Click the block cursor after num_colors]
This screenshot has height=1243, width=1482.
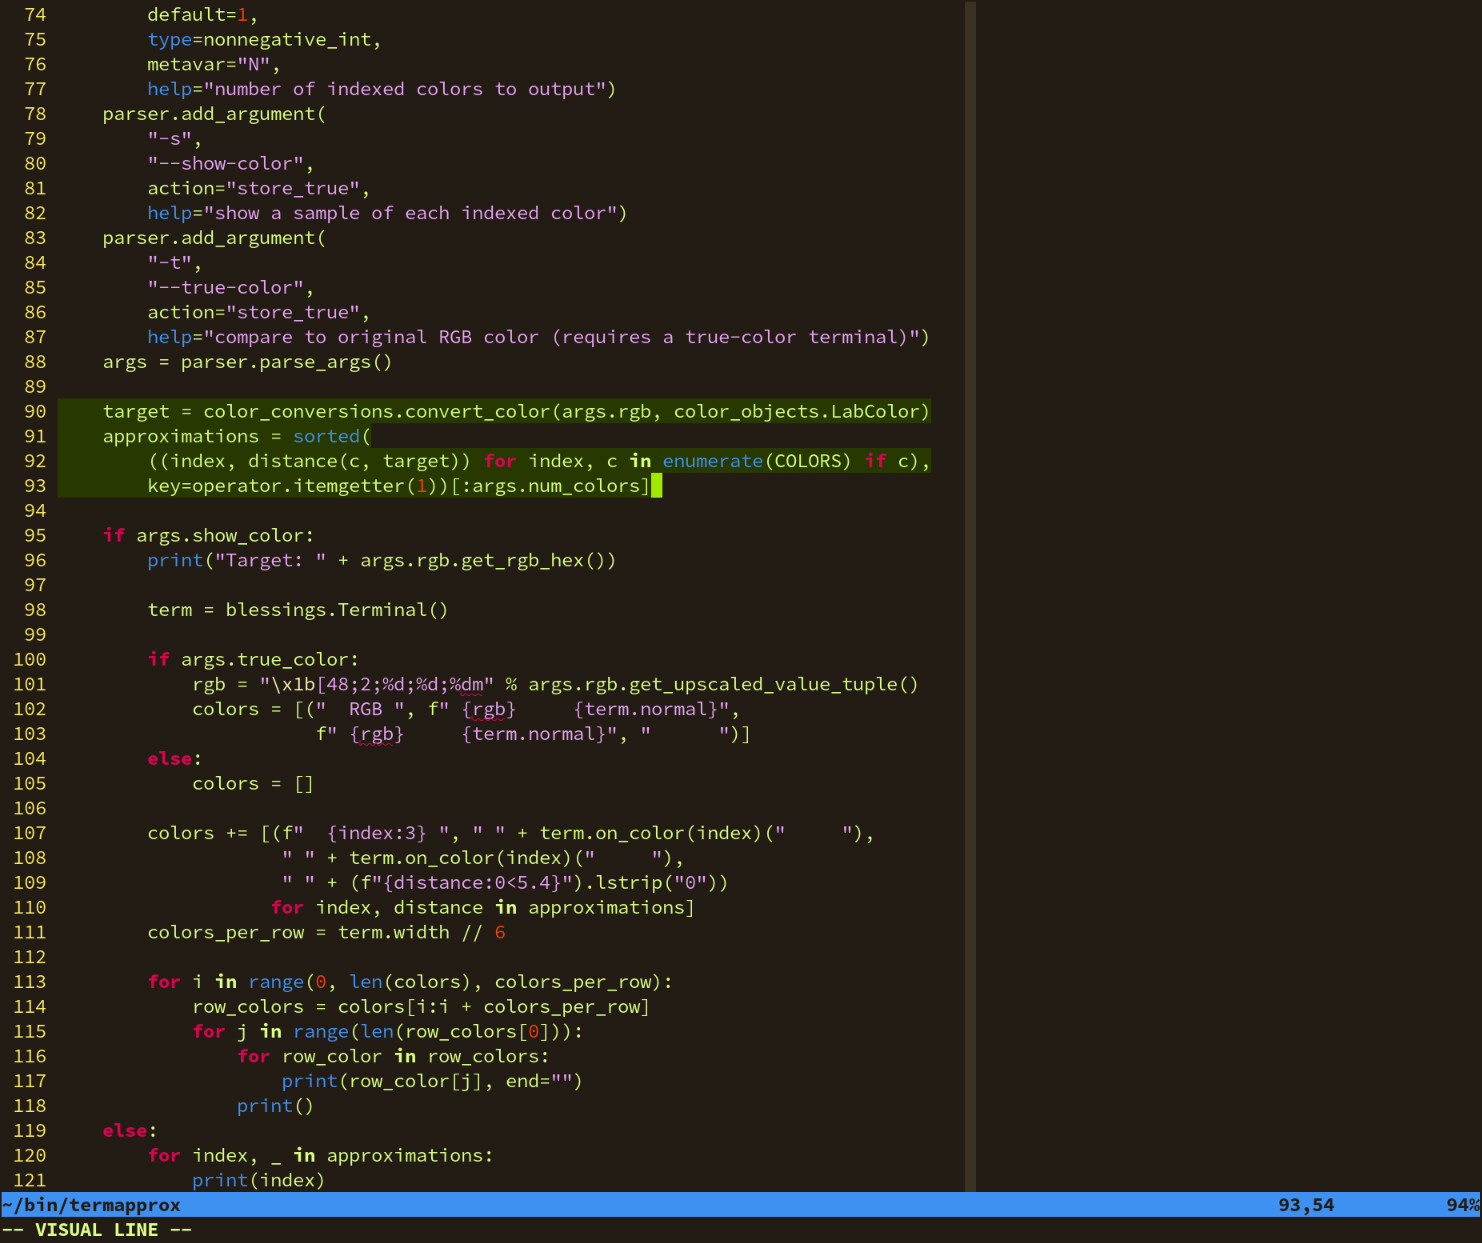(657, 486)
